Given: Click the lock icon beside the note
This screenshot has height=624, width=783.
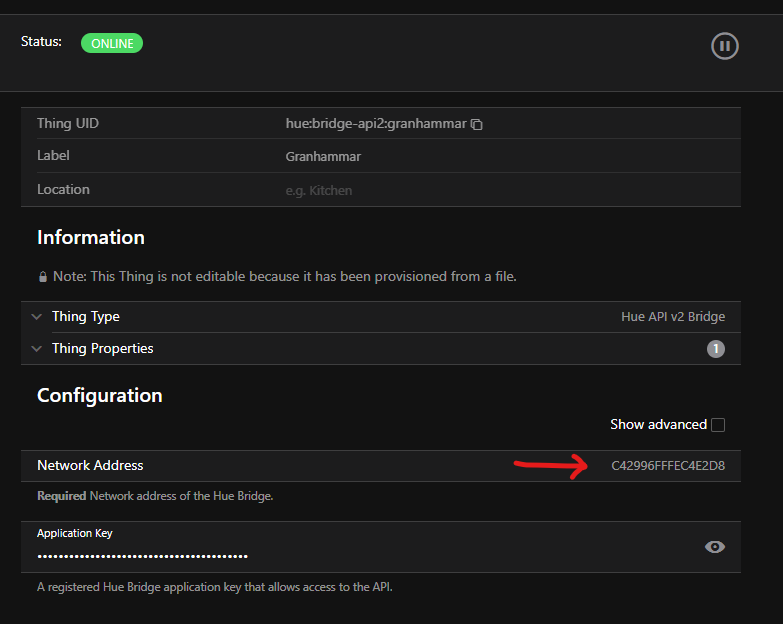Looking at the screenshot, I should [43, 277].
